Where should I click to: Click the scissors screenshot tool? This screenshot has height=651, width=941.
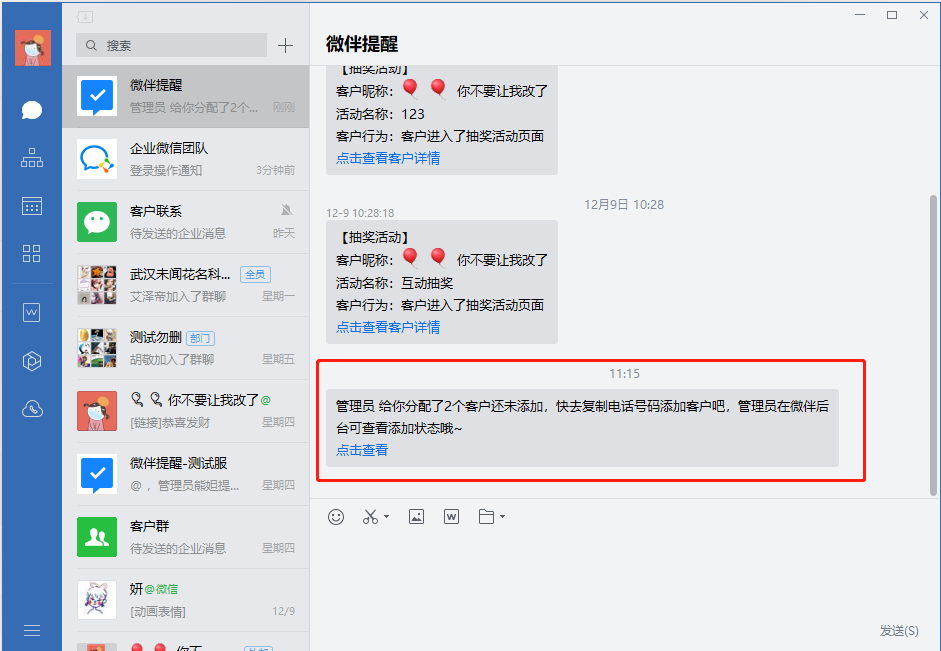point(370,517)
